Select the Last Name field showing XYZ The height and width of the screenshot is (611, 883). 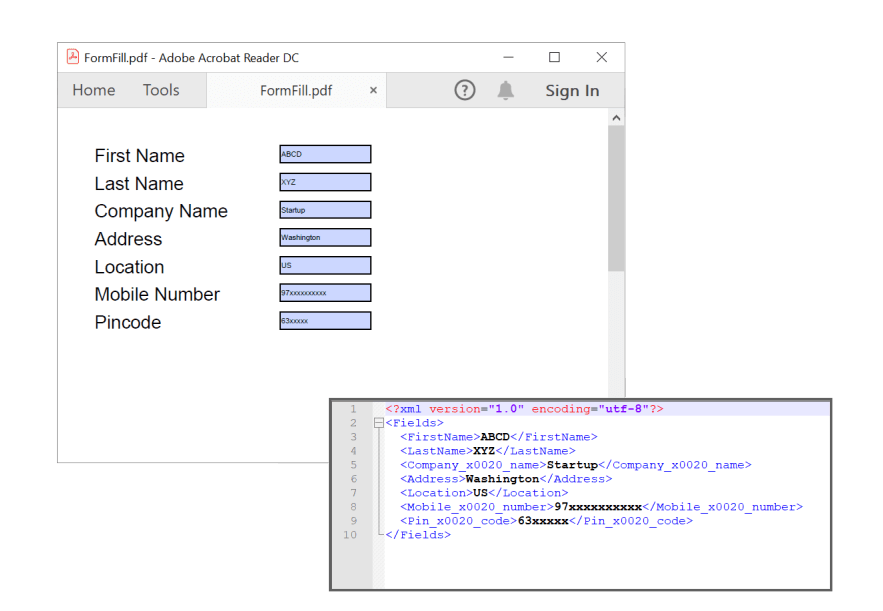coord(324,182)
